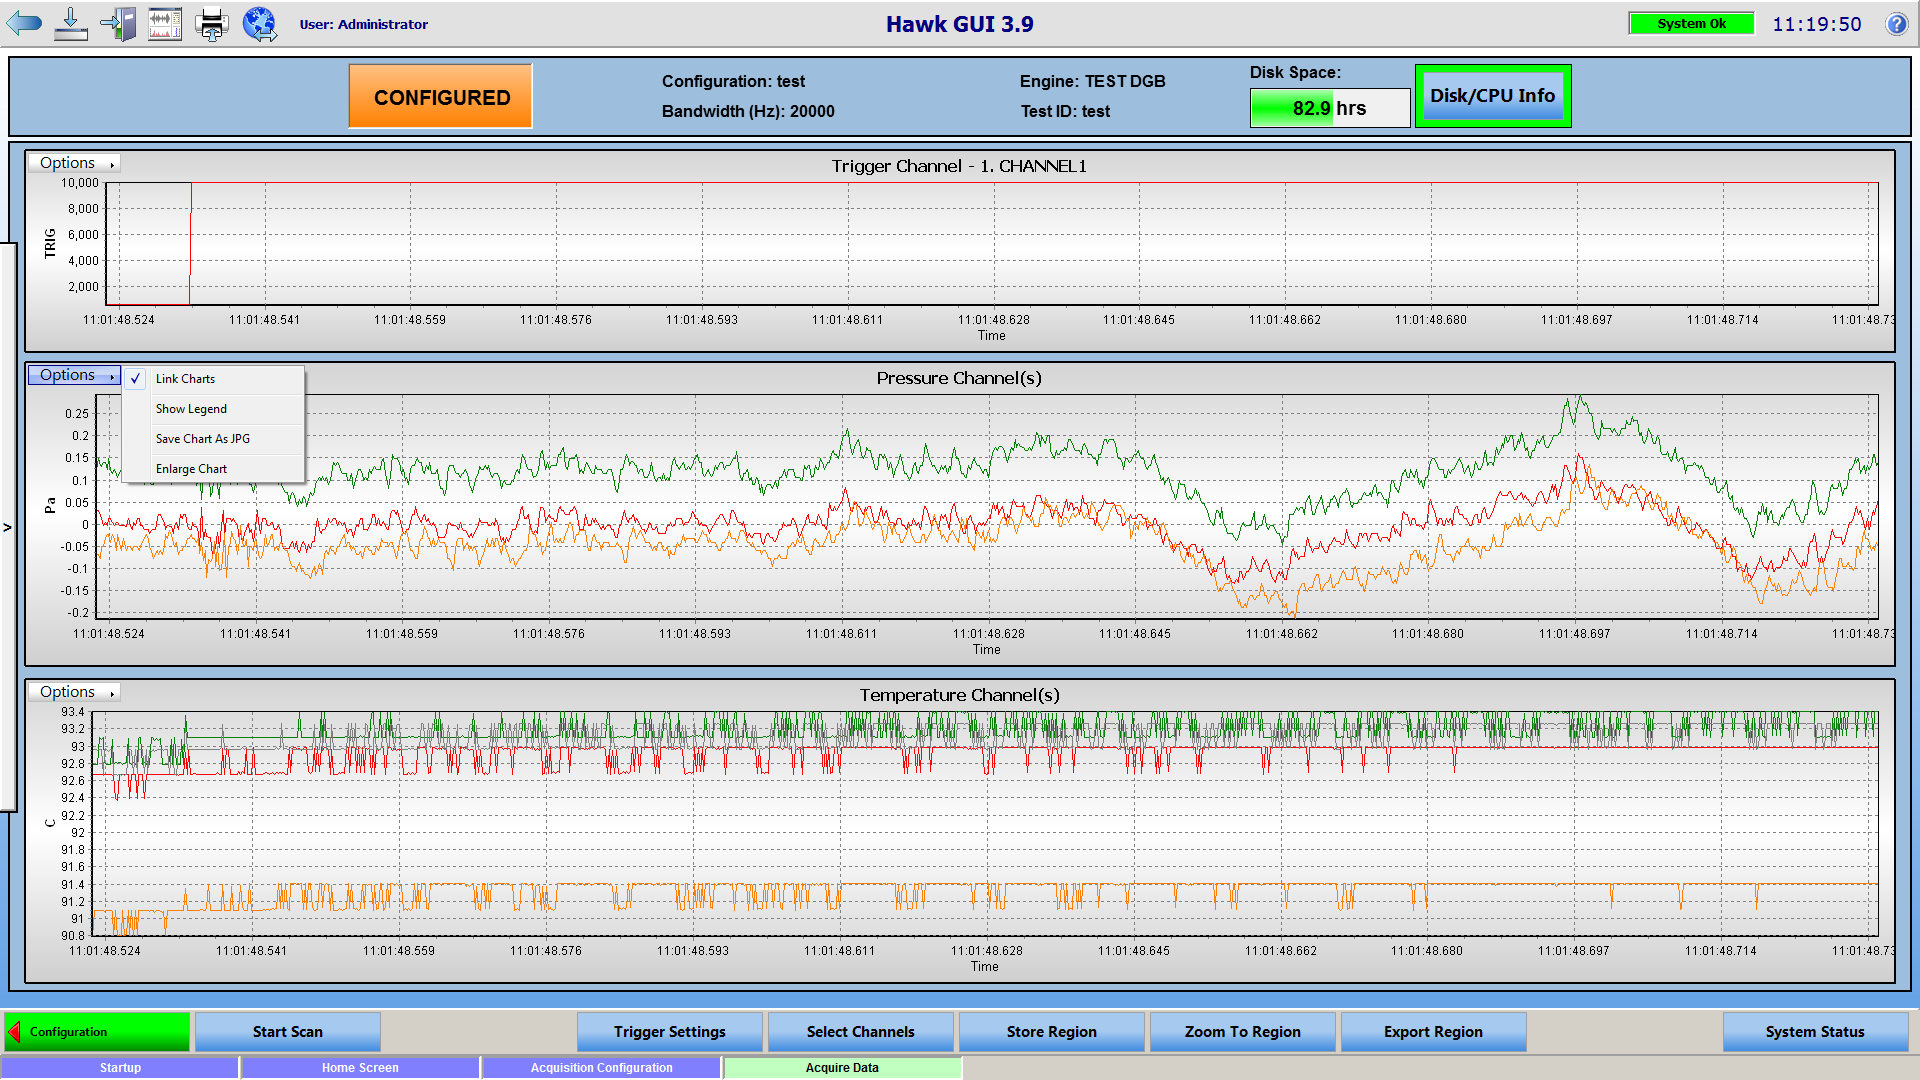This screenshot has height=1080, width=1920.
Task: Click the minimize-to-taskbar download arrow icon
Action: (70, 23)
